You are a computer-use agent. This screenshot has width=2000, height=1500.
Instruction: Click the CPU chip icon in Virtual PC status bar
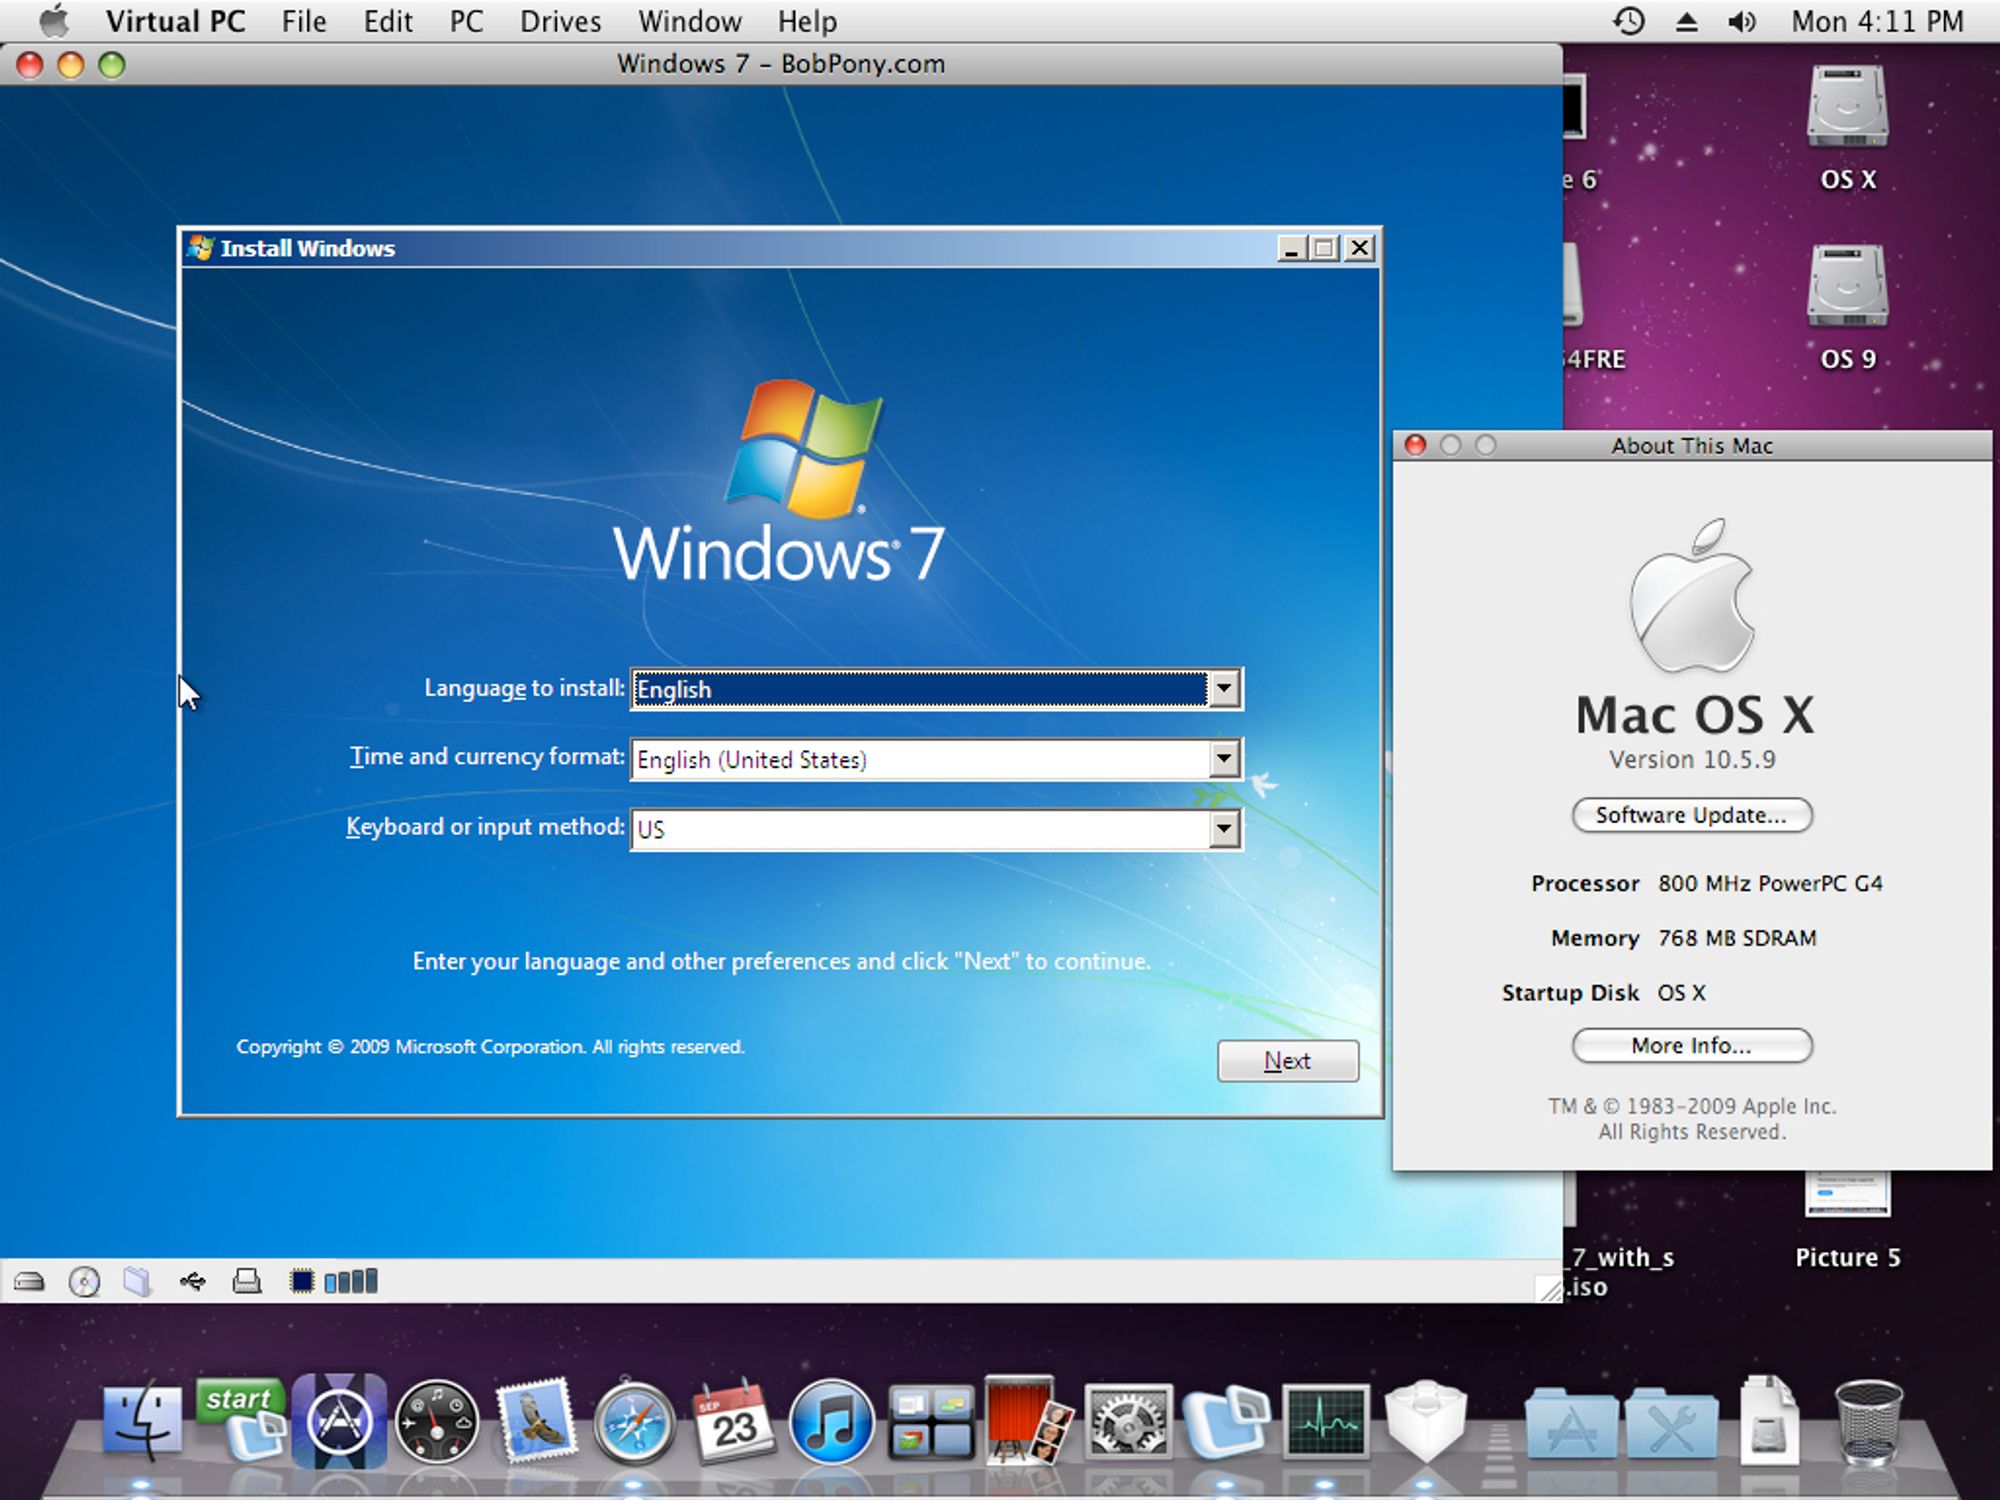301,1281
